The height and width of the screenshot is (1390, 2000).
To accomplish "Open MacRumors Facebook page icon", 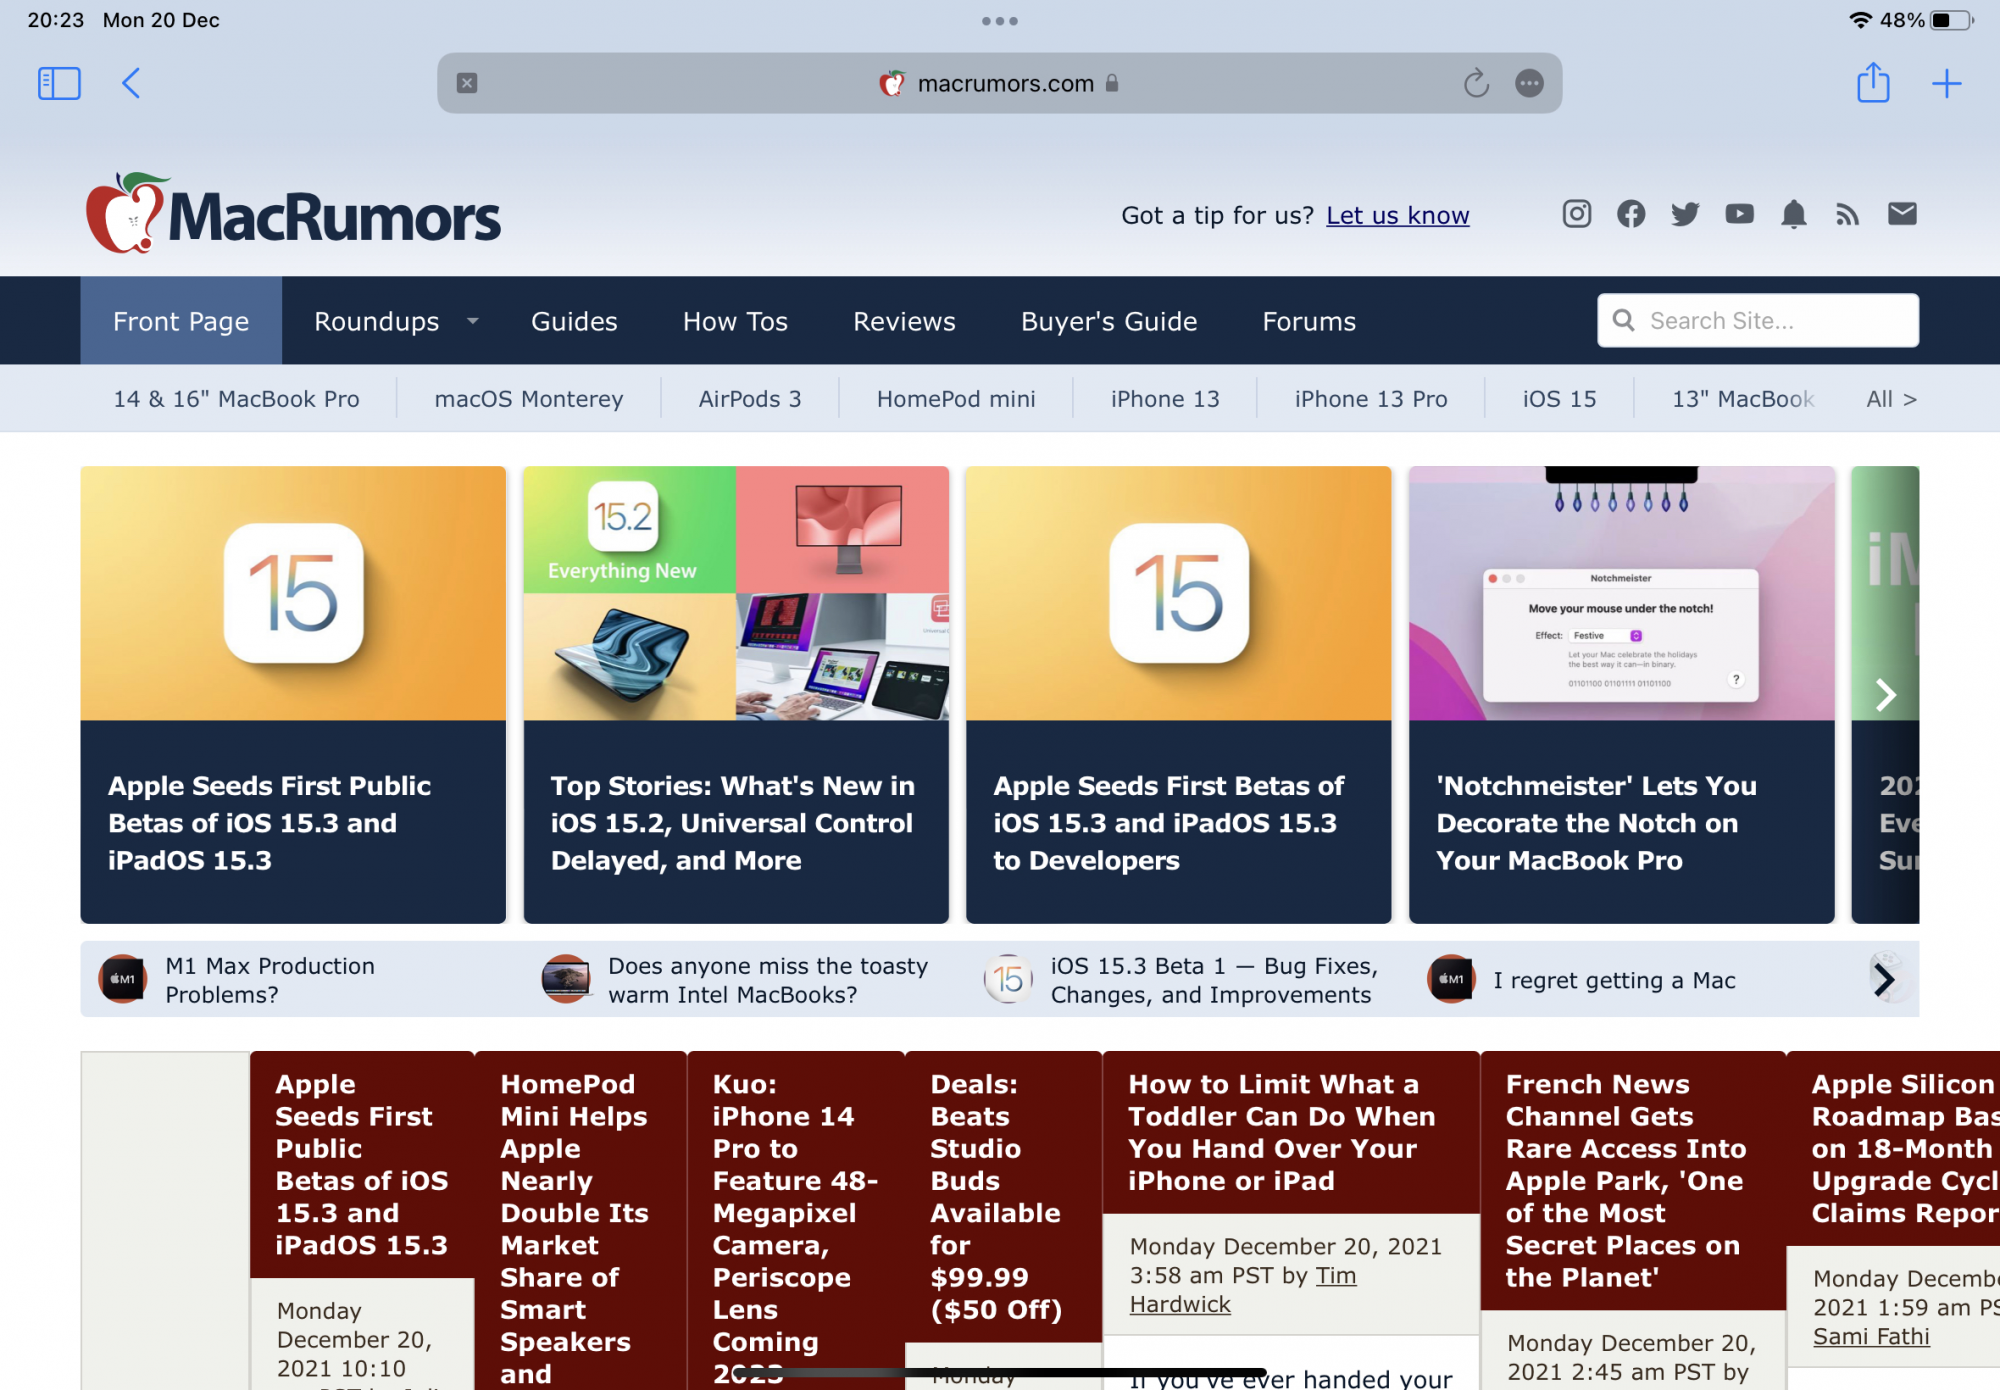I will (x=1631, y=214).
